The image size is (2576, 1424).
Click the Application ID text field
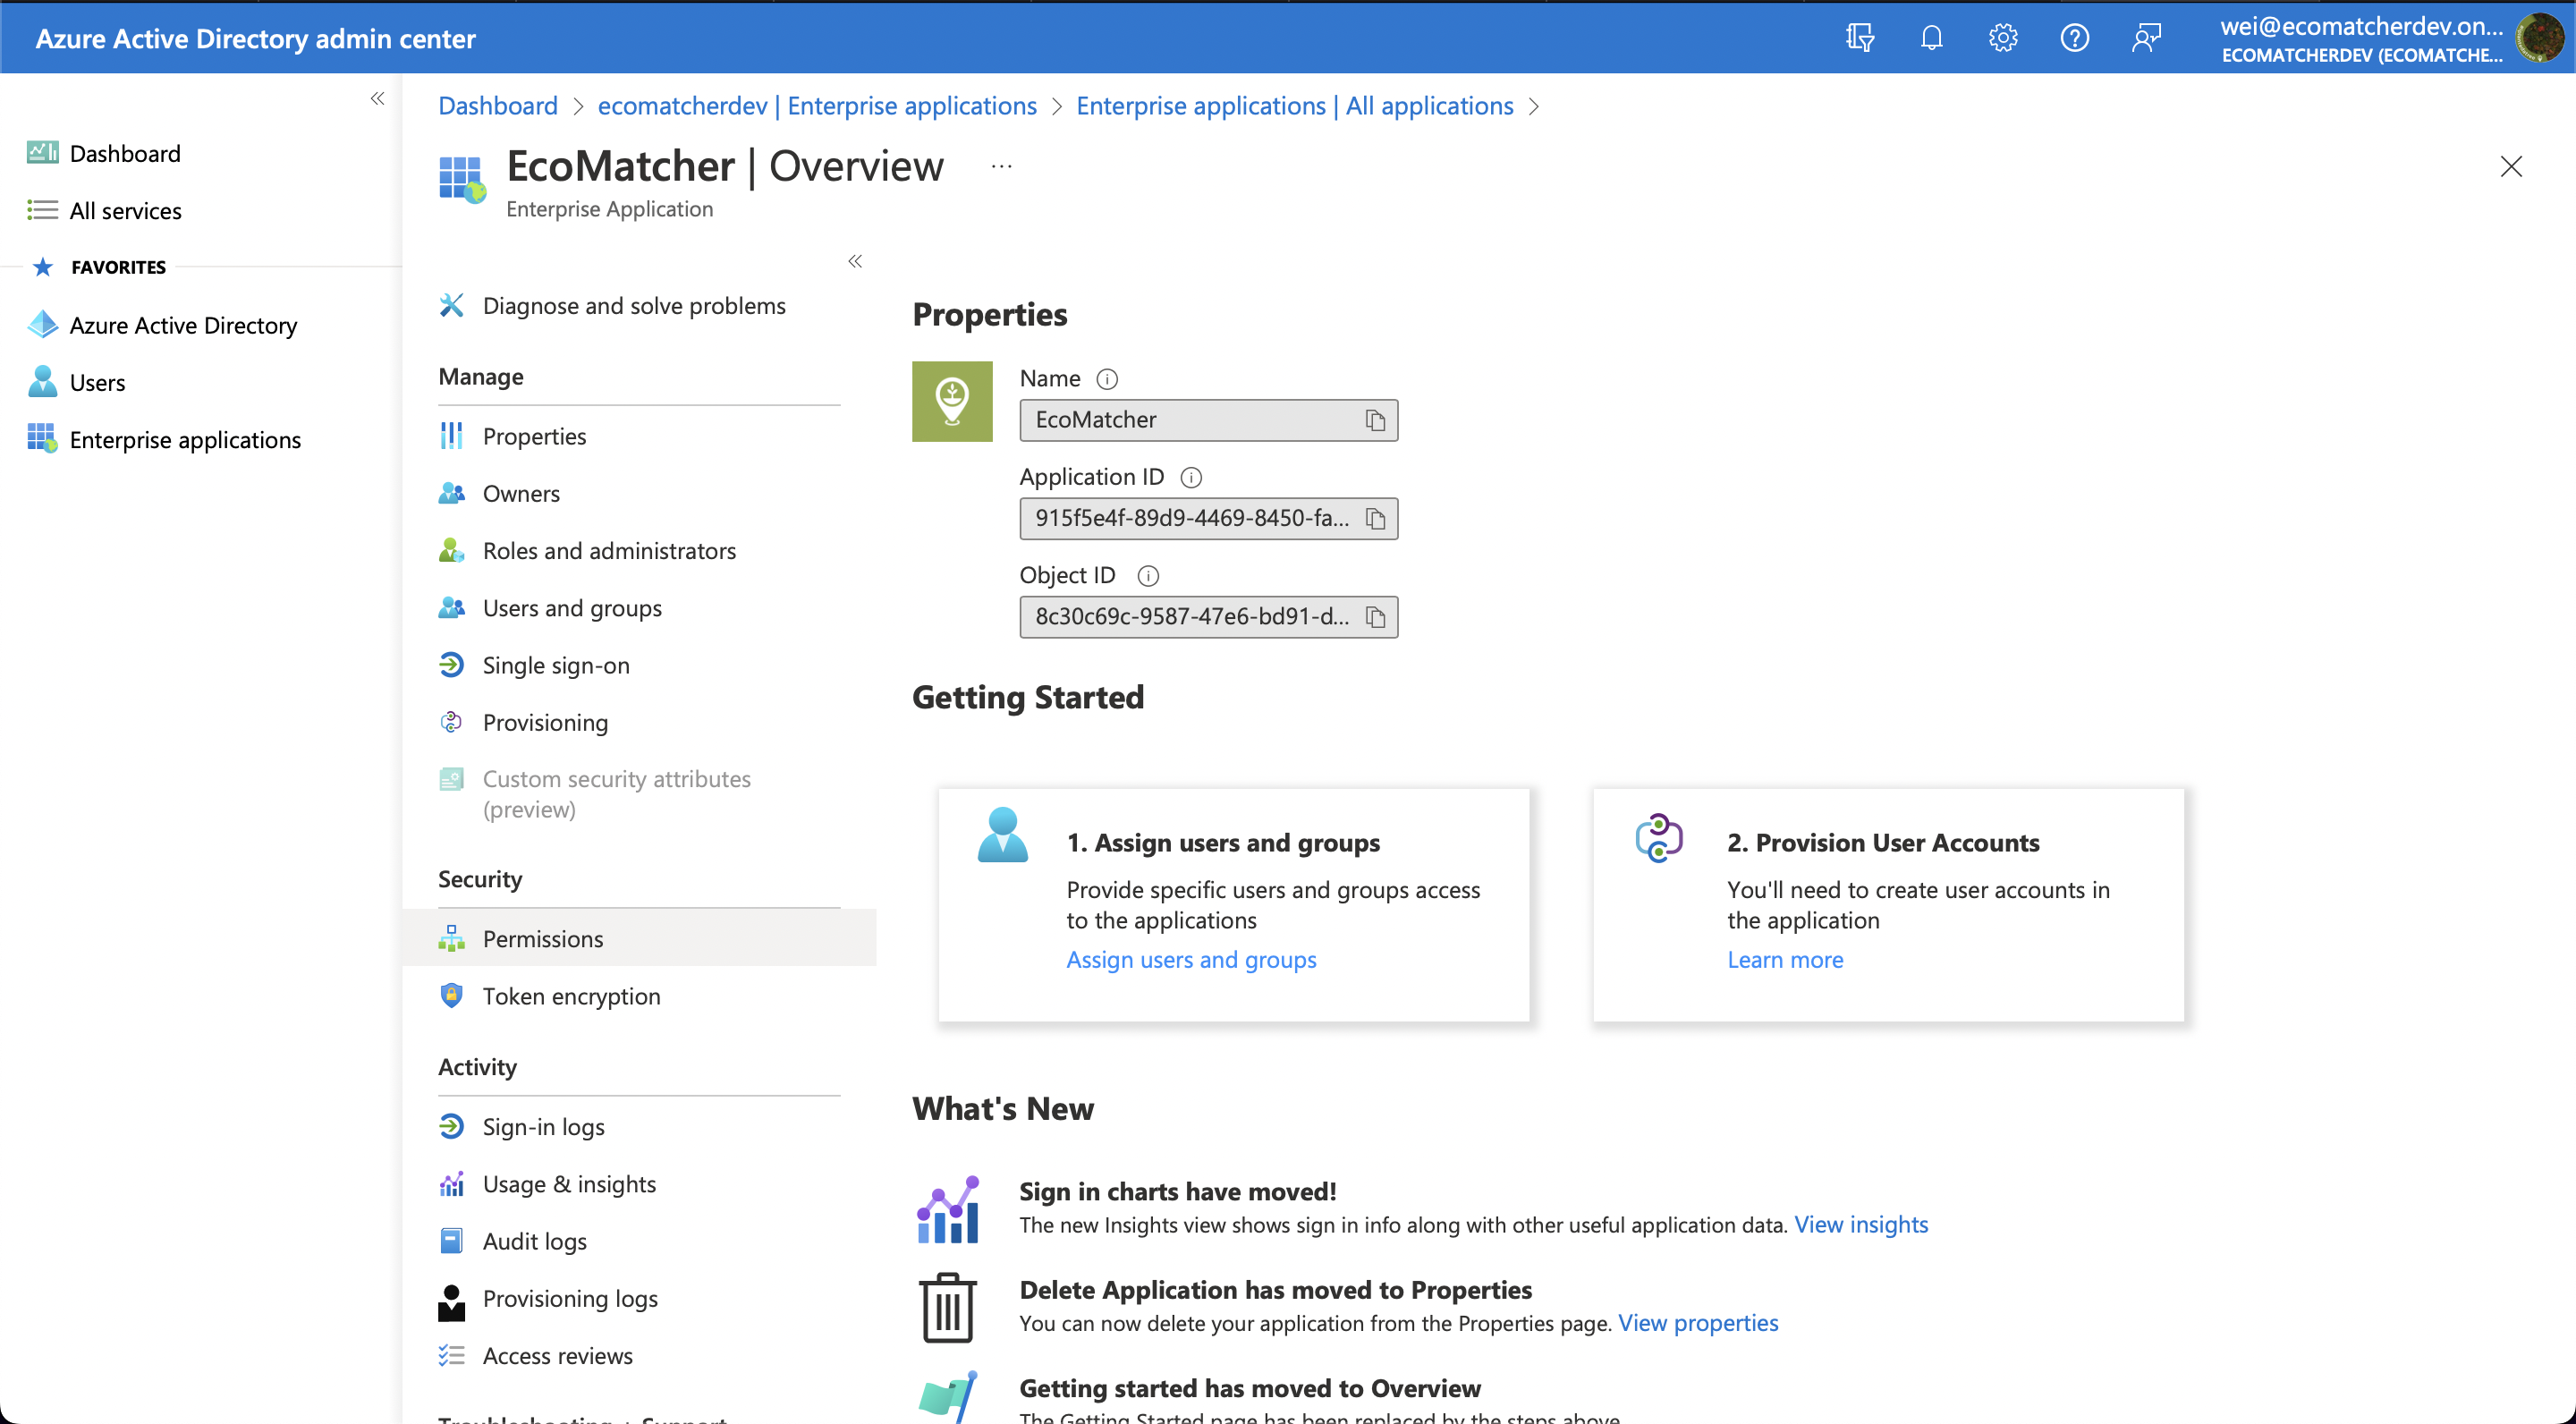pyautogui.click(x=1208, y=518)
